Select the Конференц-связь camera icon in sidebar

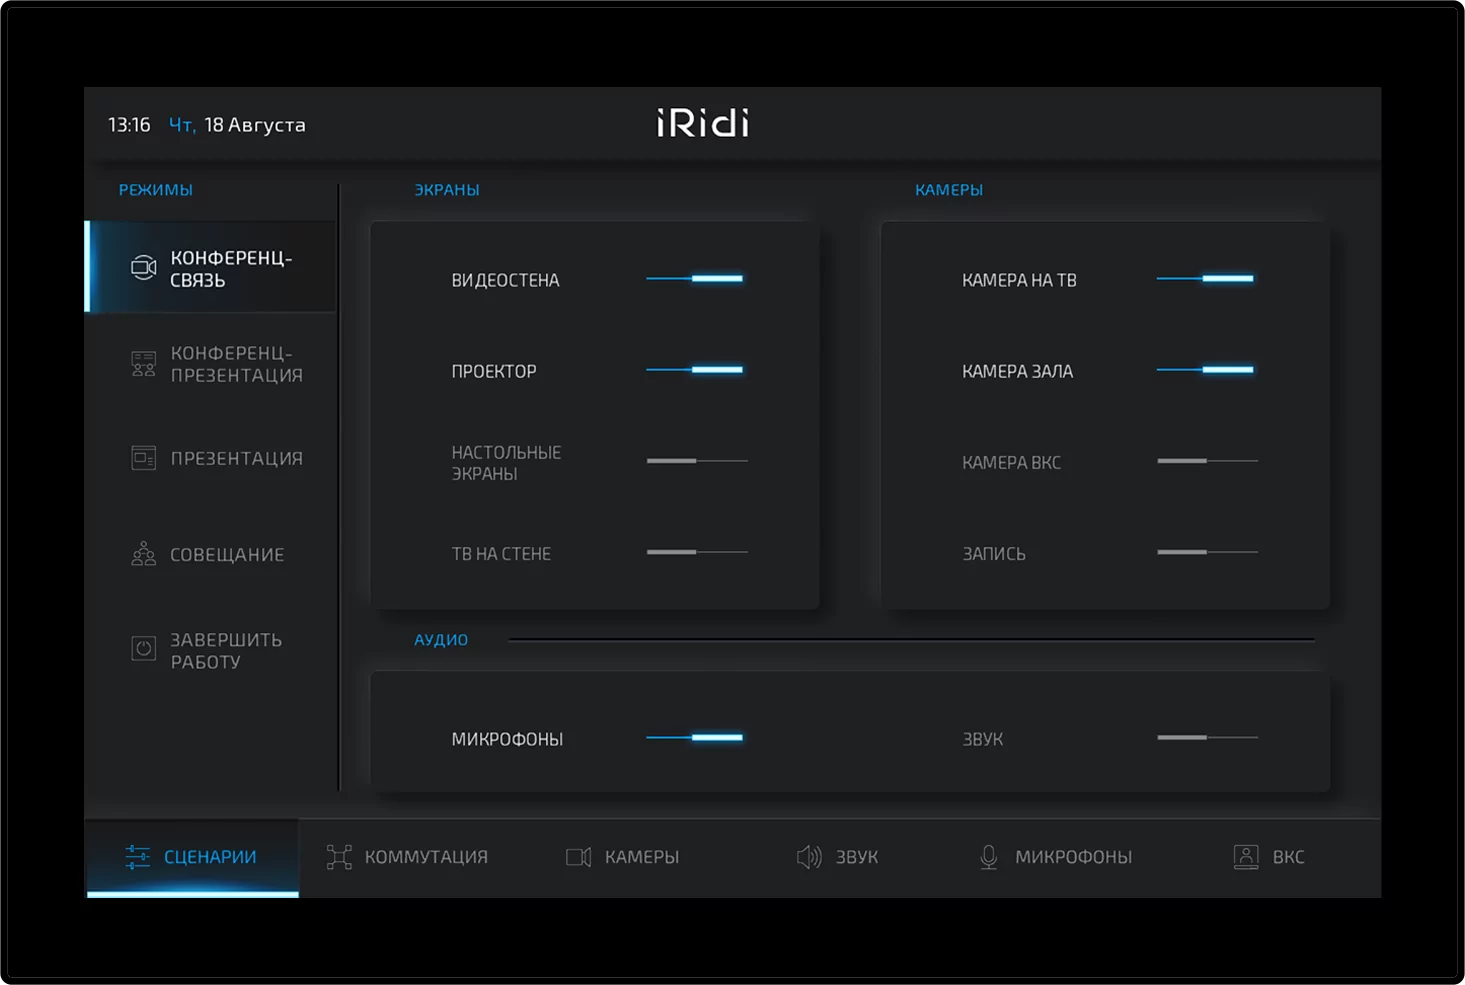click(x=143, y=267)
